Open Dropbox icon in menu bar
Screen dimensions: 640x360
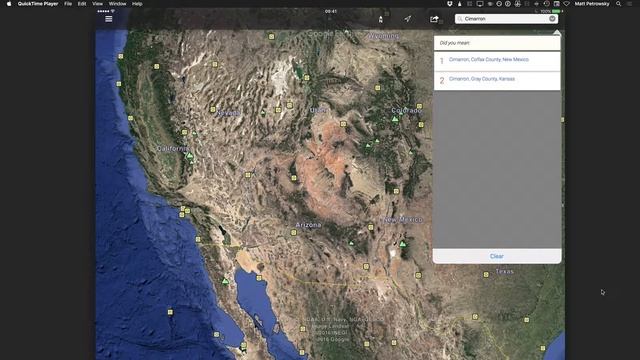(x=450, y=4)
